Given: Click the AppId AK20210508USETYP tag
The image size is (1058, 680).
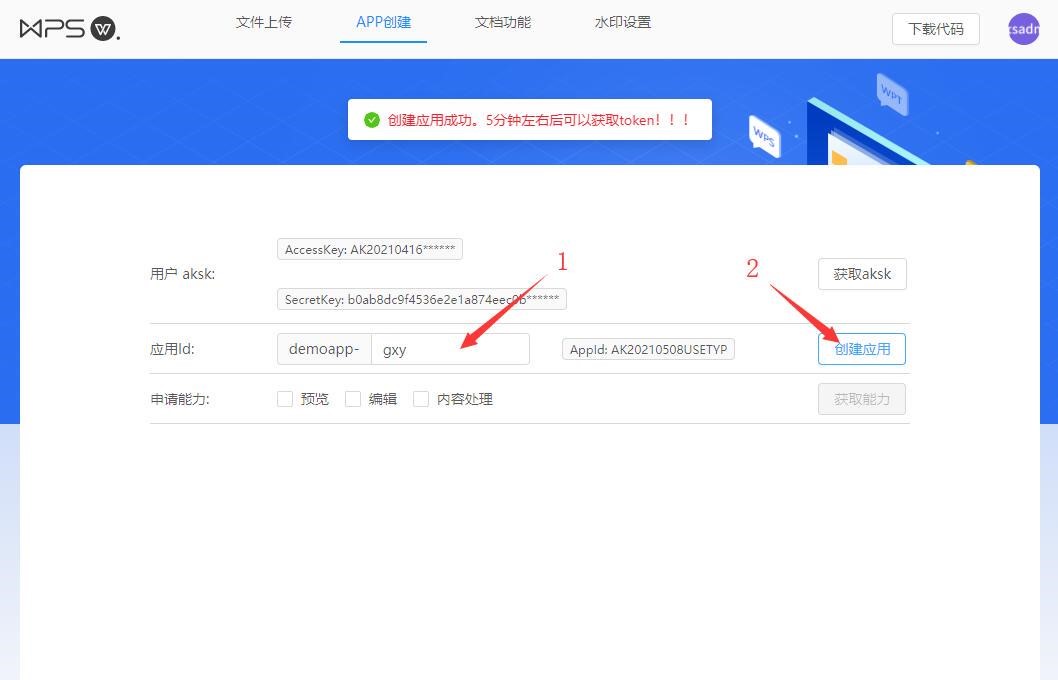Looking at the screenshot, I should (x=648, y=349).
